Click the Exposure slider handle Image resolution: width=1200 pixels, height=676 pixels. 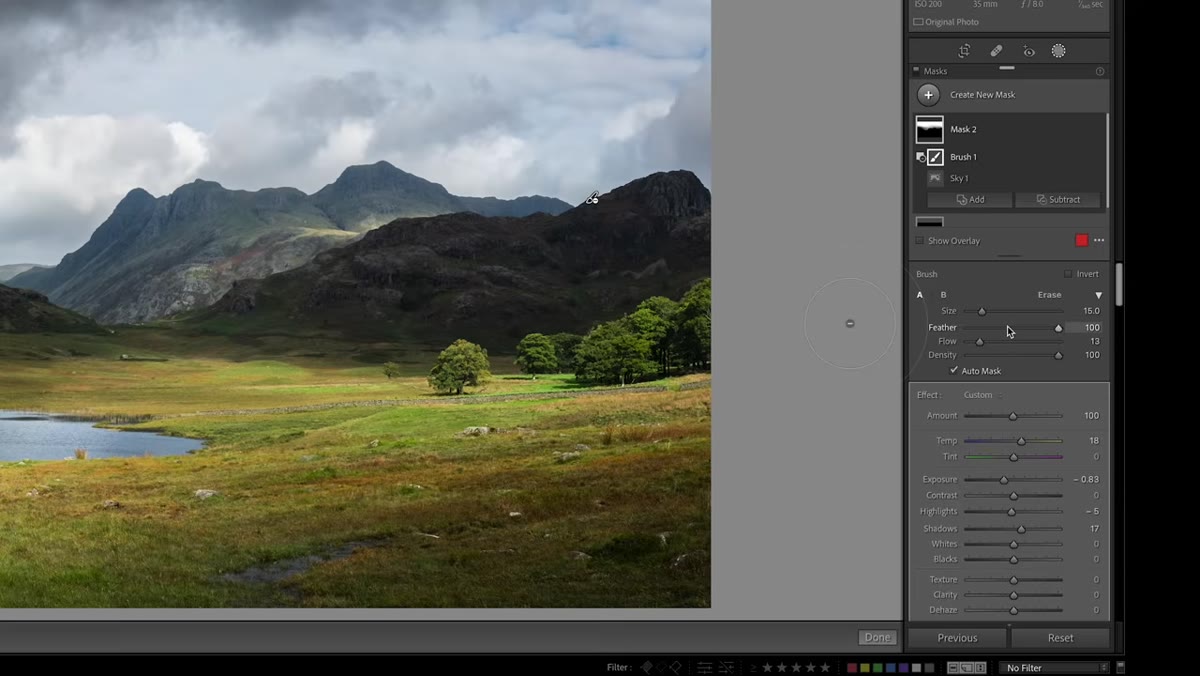click(x=1004, y=480)
